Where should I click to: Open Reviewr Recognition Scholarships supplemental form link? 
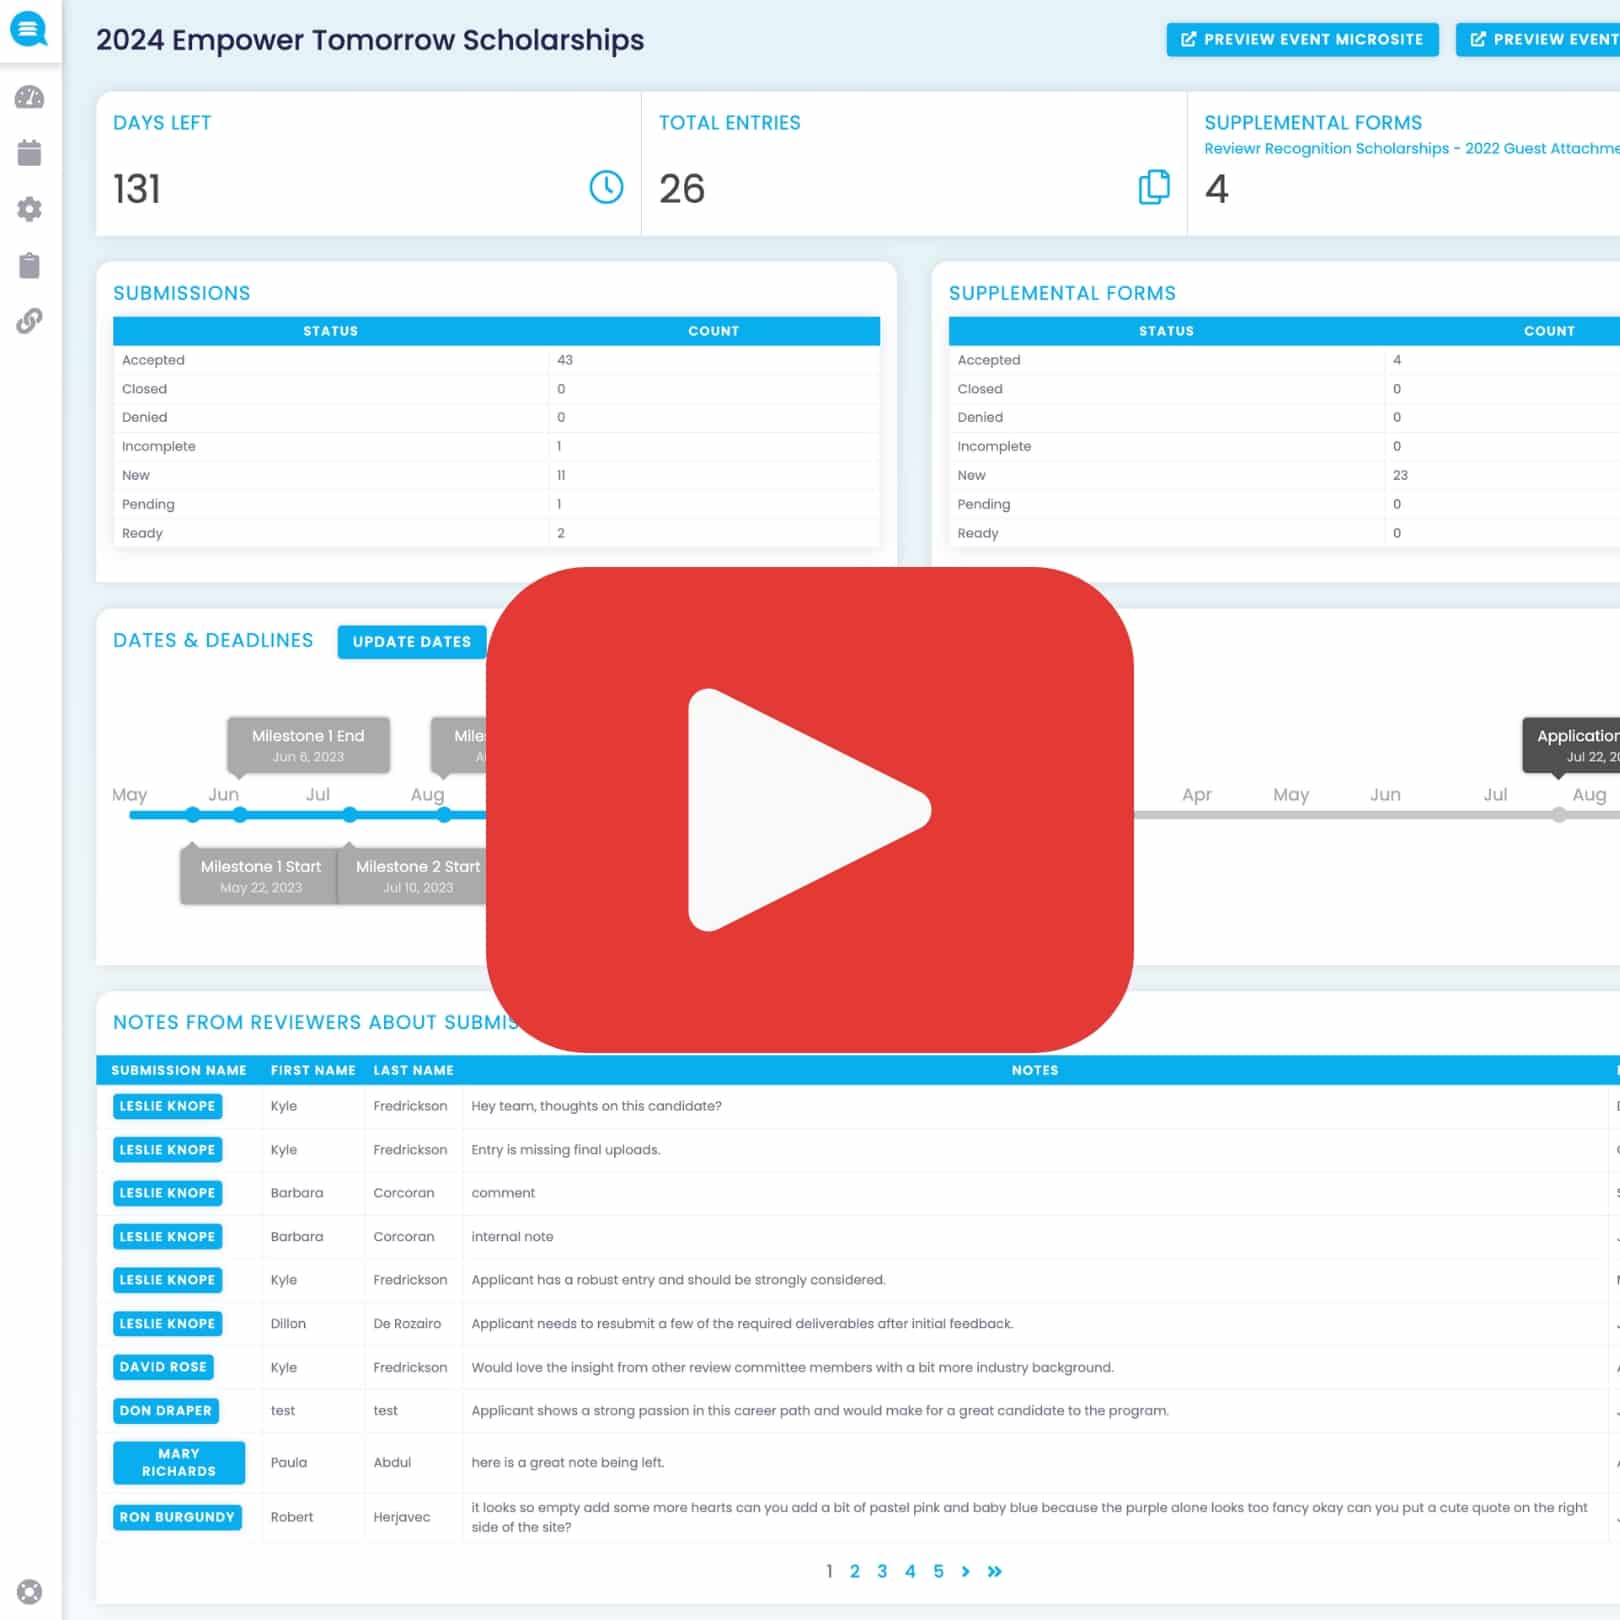click(x=1411, y=148)
